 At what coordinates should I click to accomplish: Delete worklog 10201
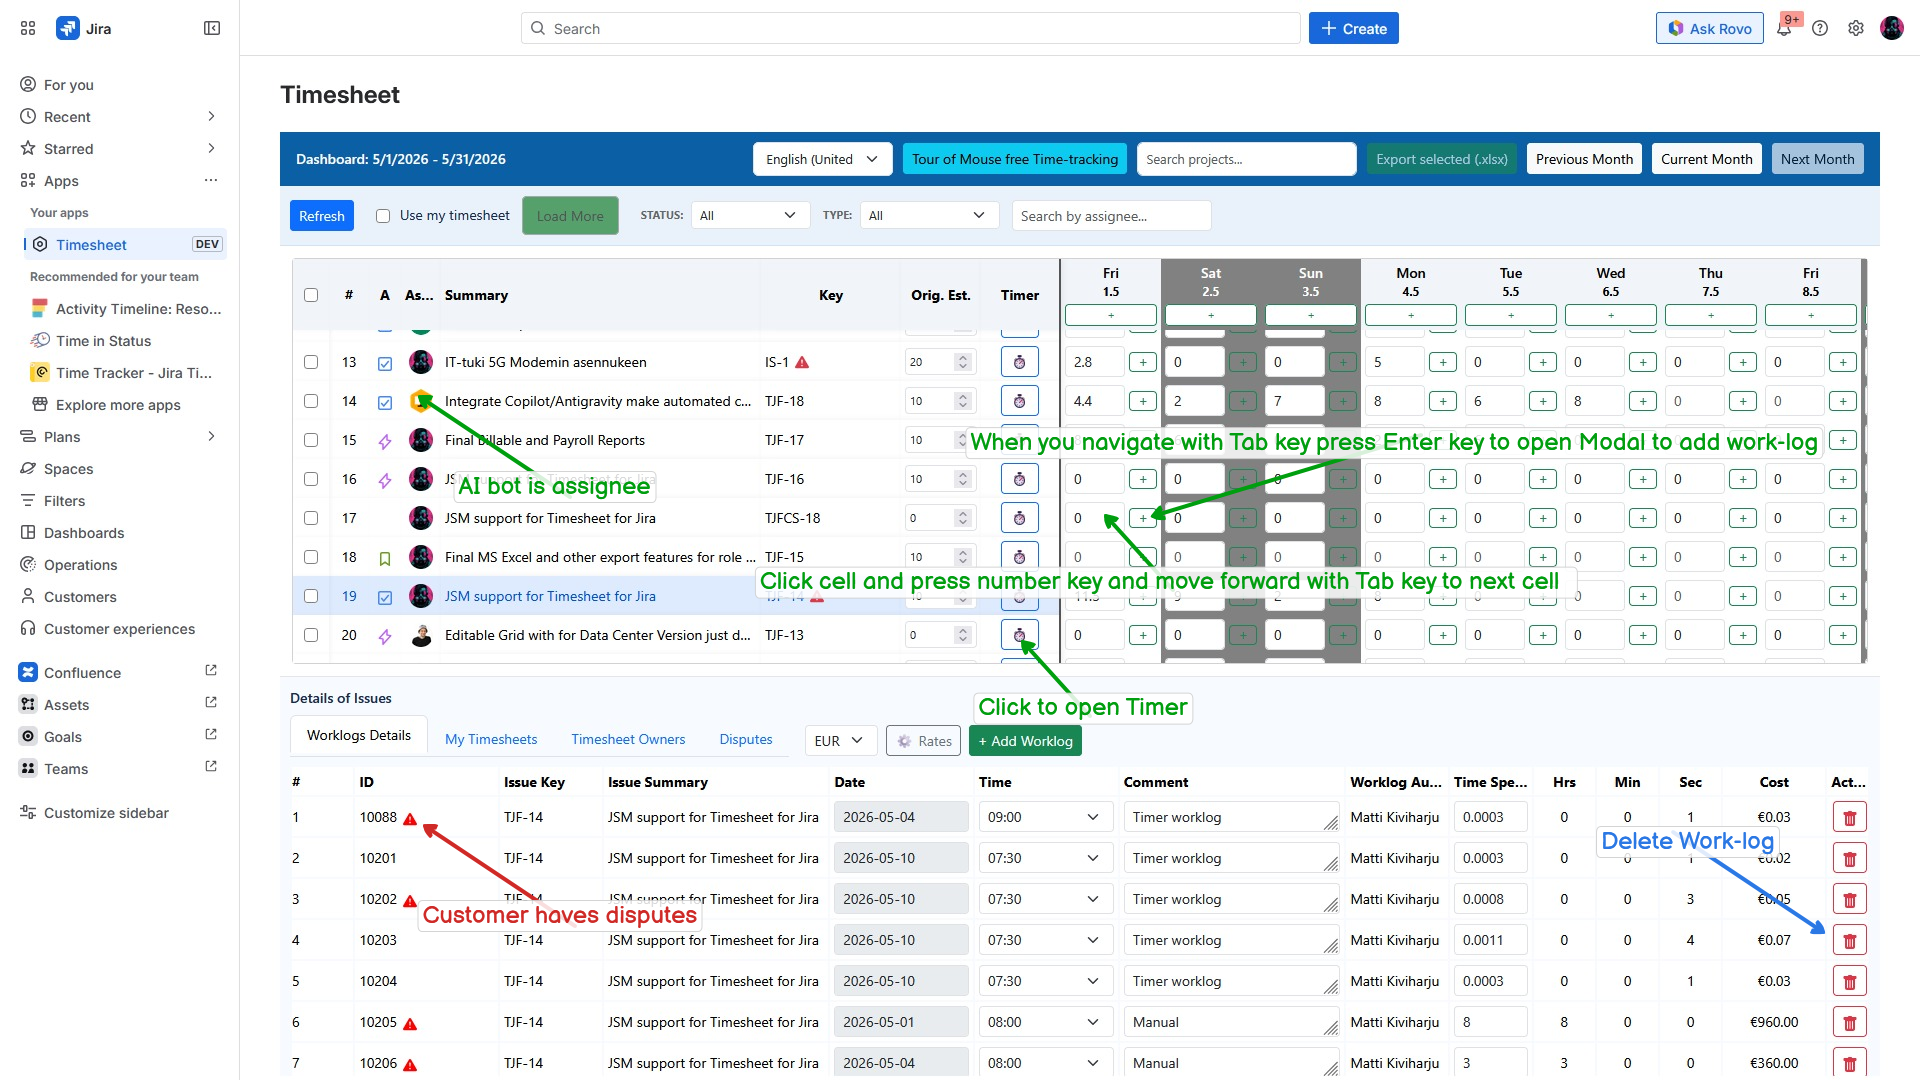[1850, 859]
